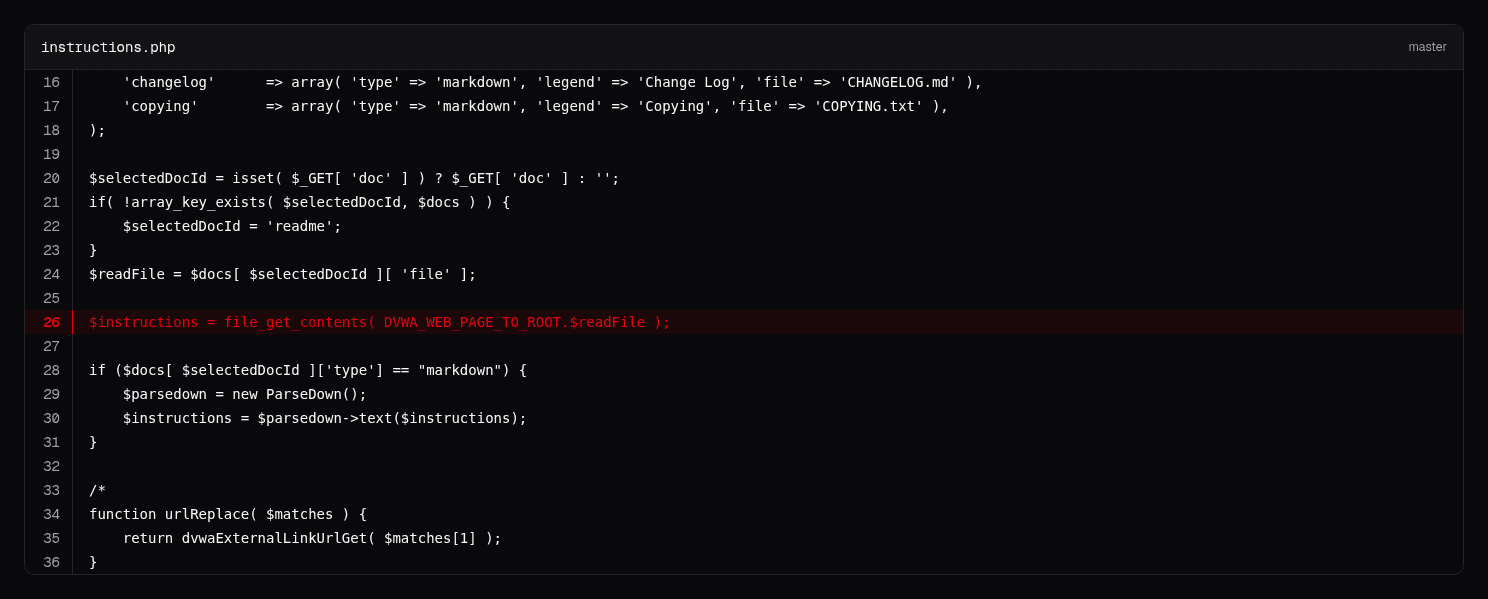Click the master branch label
This screenshot has width=1488, height=599.
1427,47
